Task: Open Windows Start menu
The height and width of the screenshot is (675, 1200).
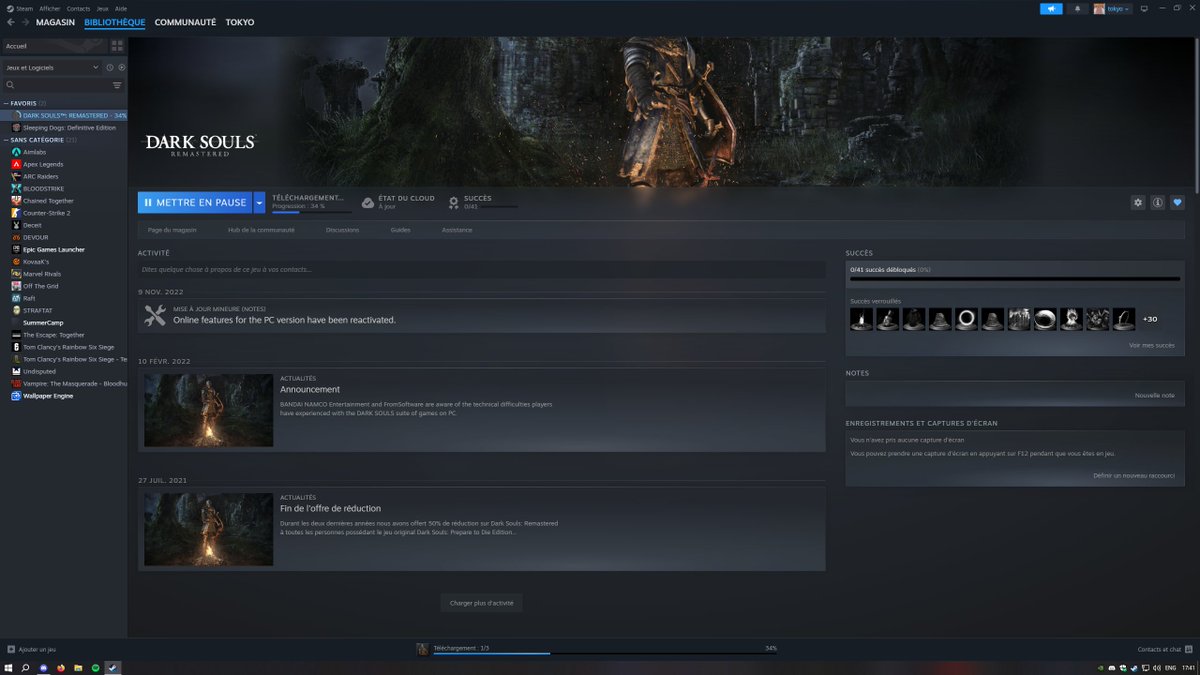Action: 8,667
